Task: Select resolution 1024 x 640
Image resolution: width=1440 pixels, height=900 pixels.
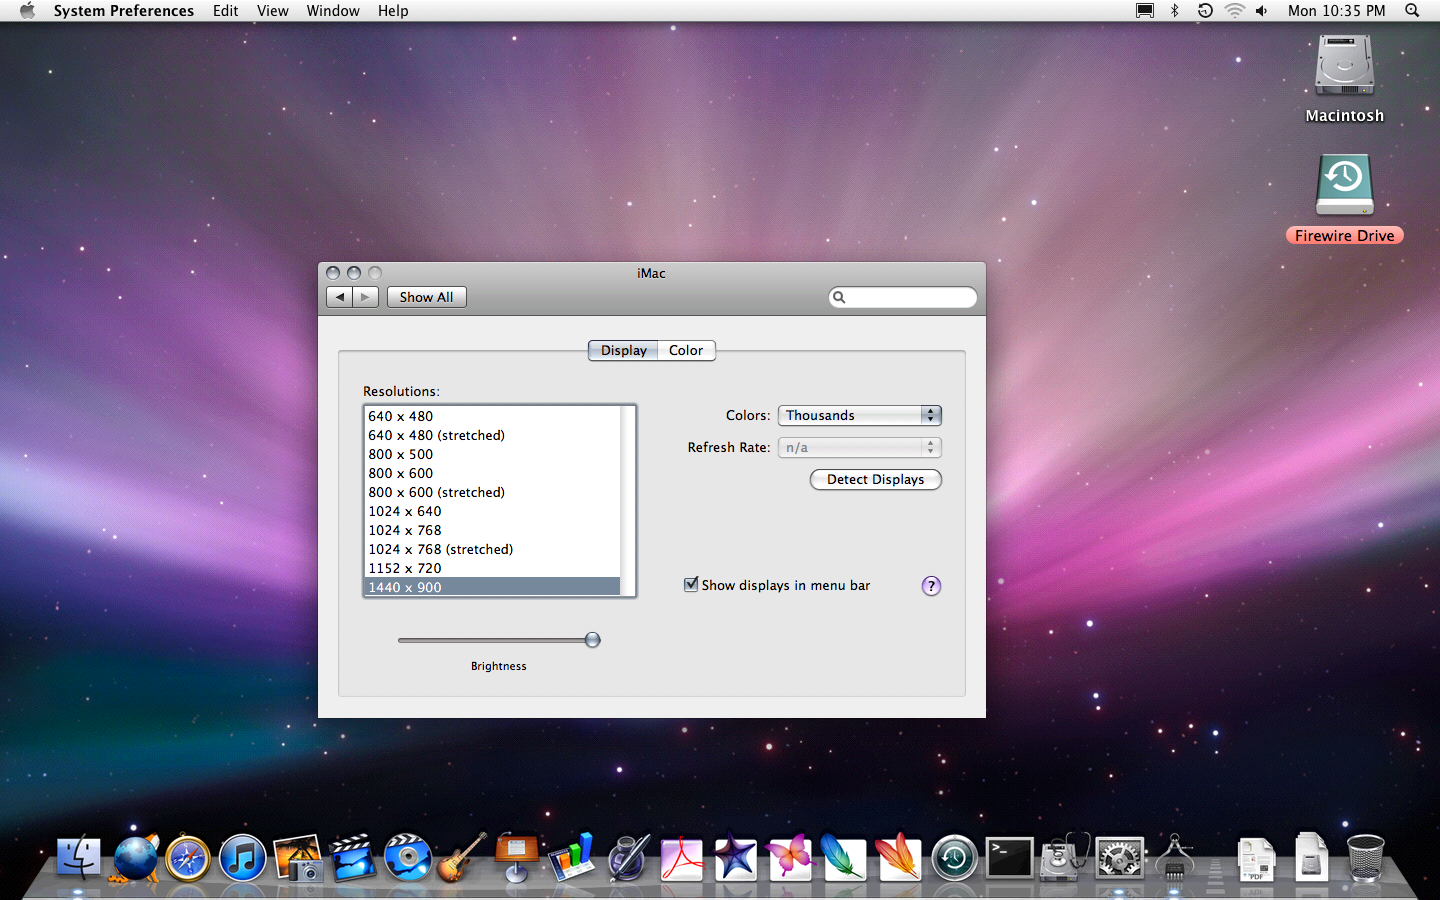Action: [492, 511]
